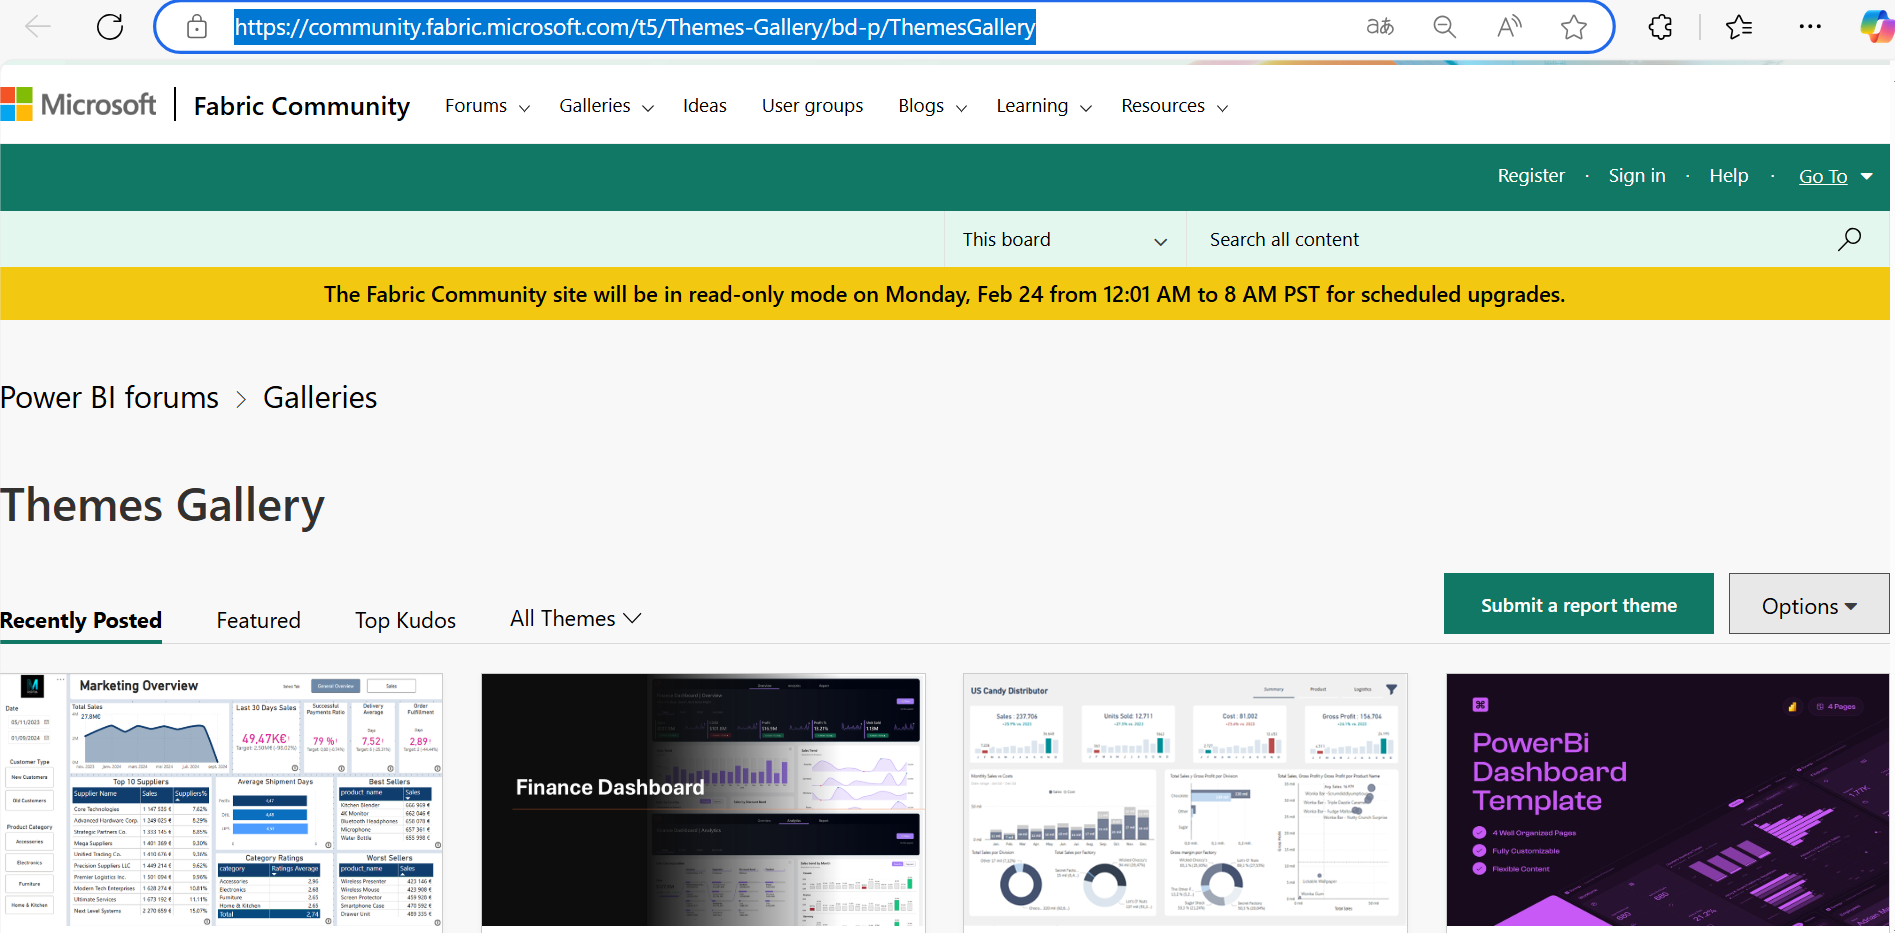Click the Submit a report theme button
Image resolution: width=1895 pixels, height=933 pixels.
click(x=1578, y=604)
